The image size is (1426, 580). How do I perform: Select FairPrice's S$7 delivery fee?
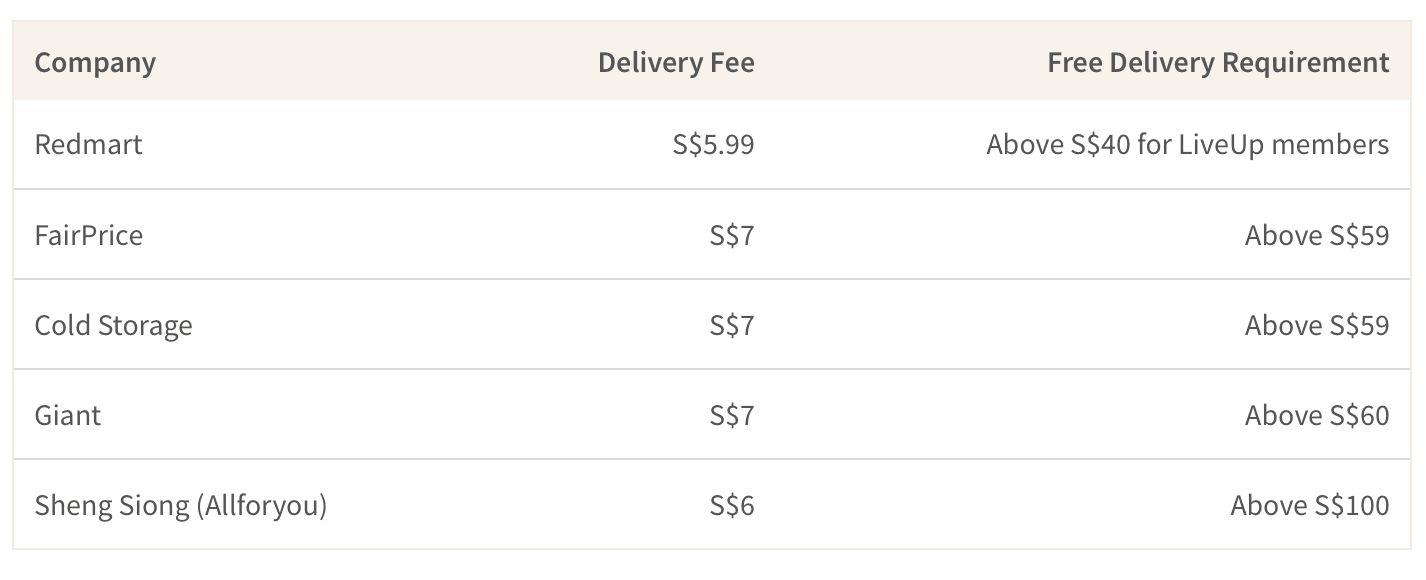[732, 235]
